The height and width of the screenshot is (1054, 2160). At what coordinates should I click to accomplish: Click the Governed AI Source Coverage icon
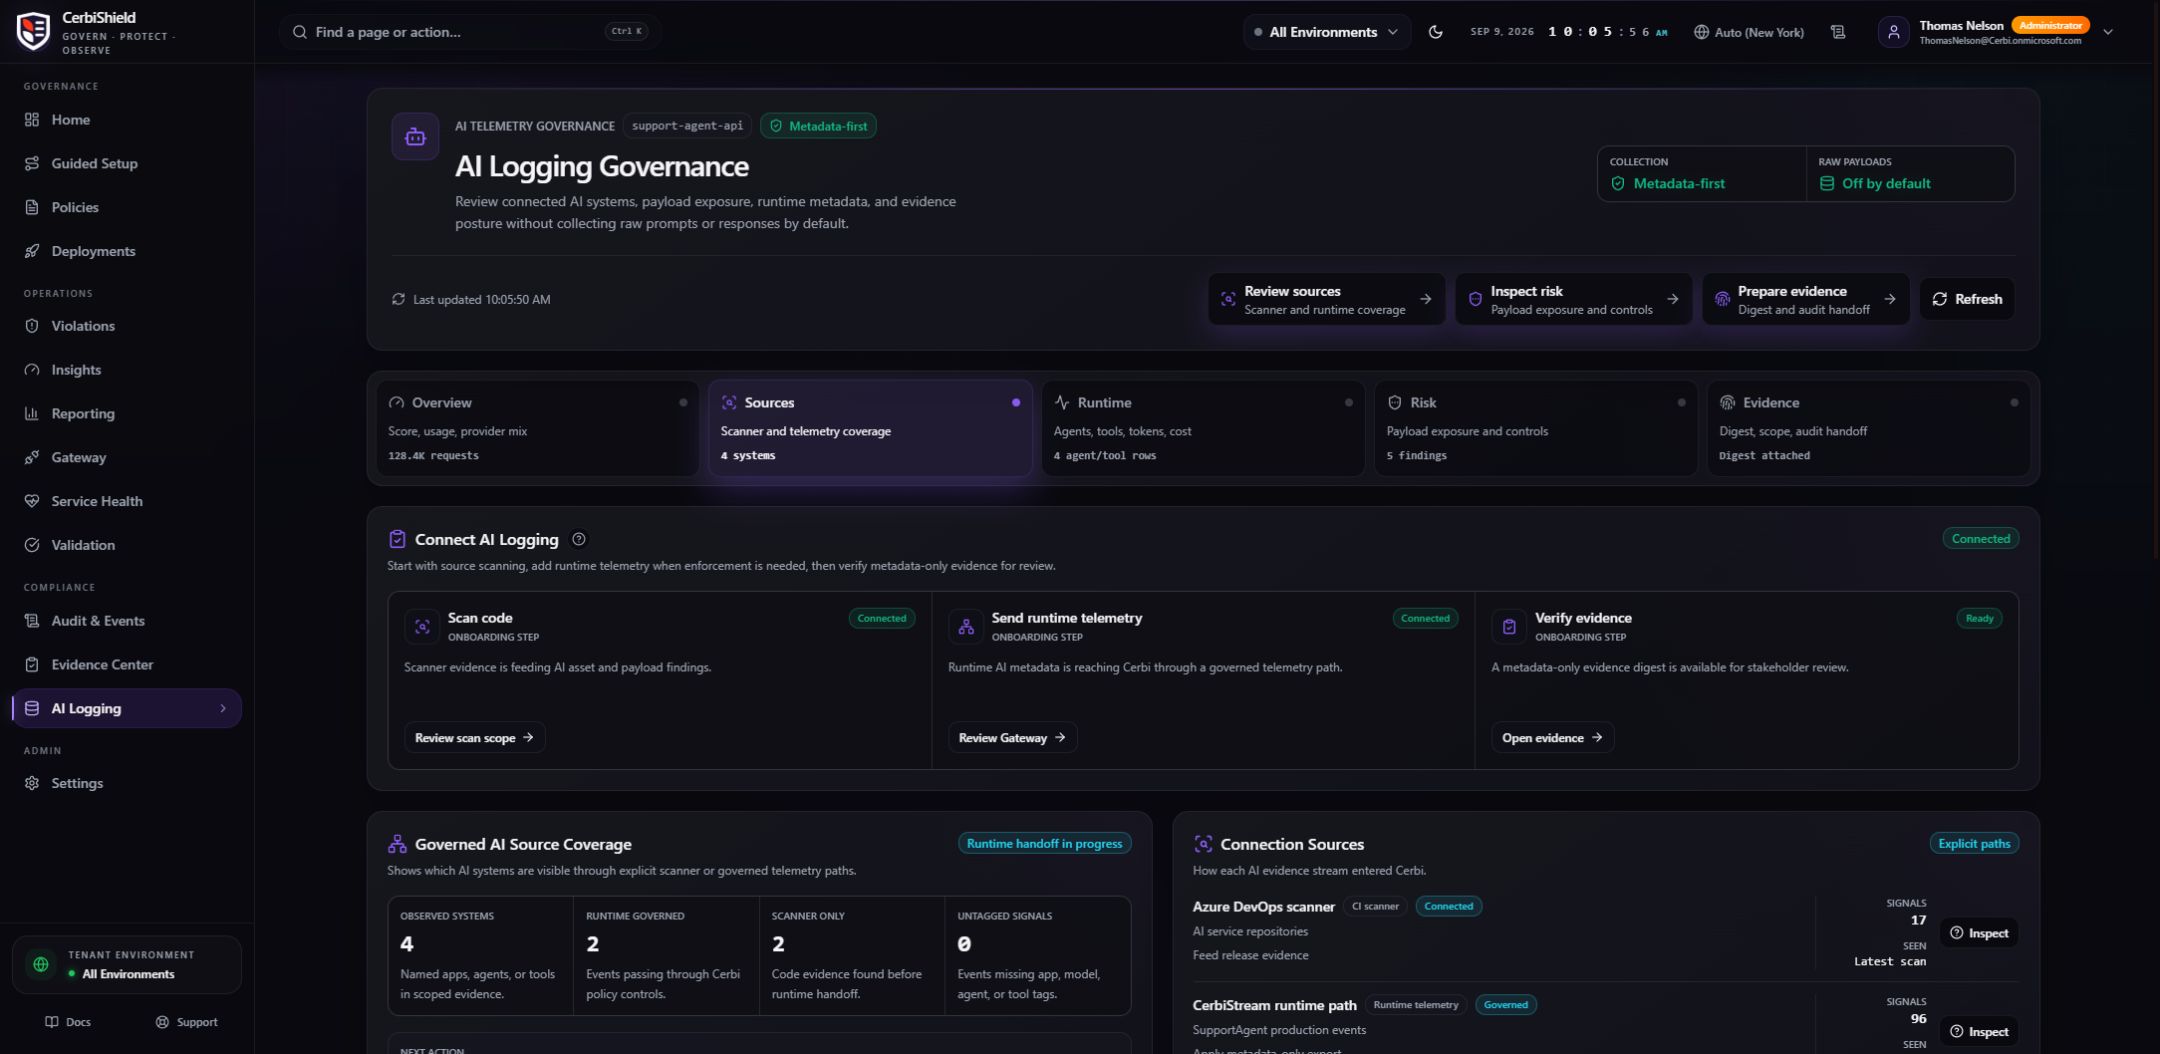point(397,844)
